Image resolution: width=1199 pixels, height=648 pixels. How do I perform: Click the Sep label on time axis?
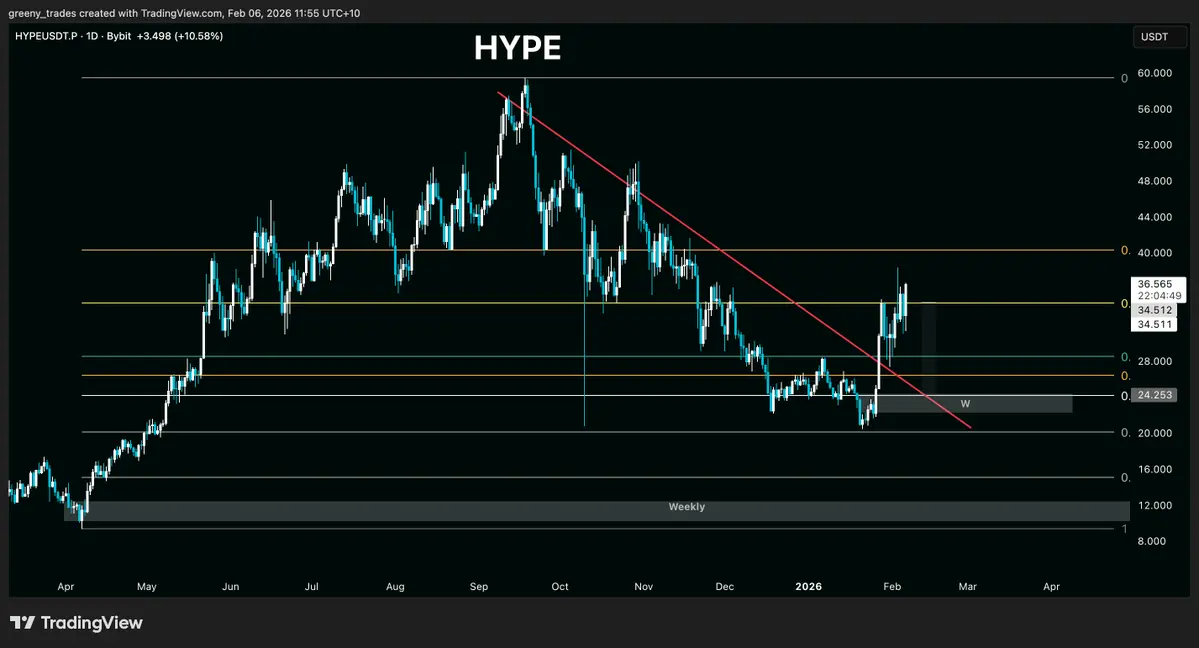pos(479,587)
